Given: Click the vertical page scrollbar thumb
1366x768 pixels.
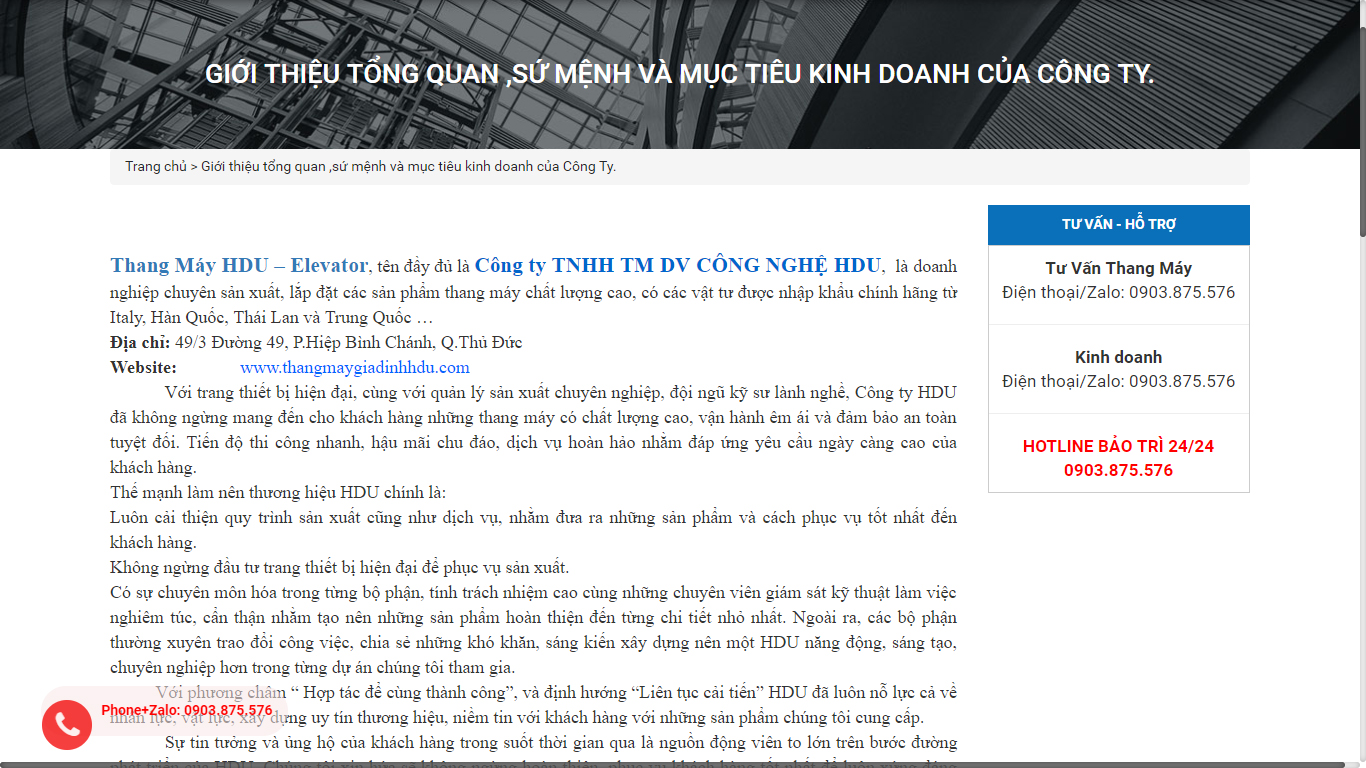Looking at the screenshot, I should click(1361, 130).
